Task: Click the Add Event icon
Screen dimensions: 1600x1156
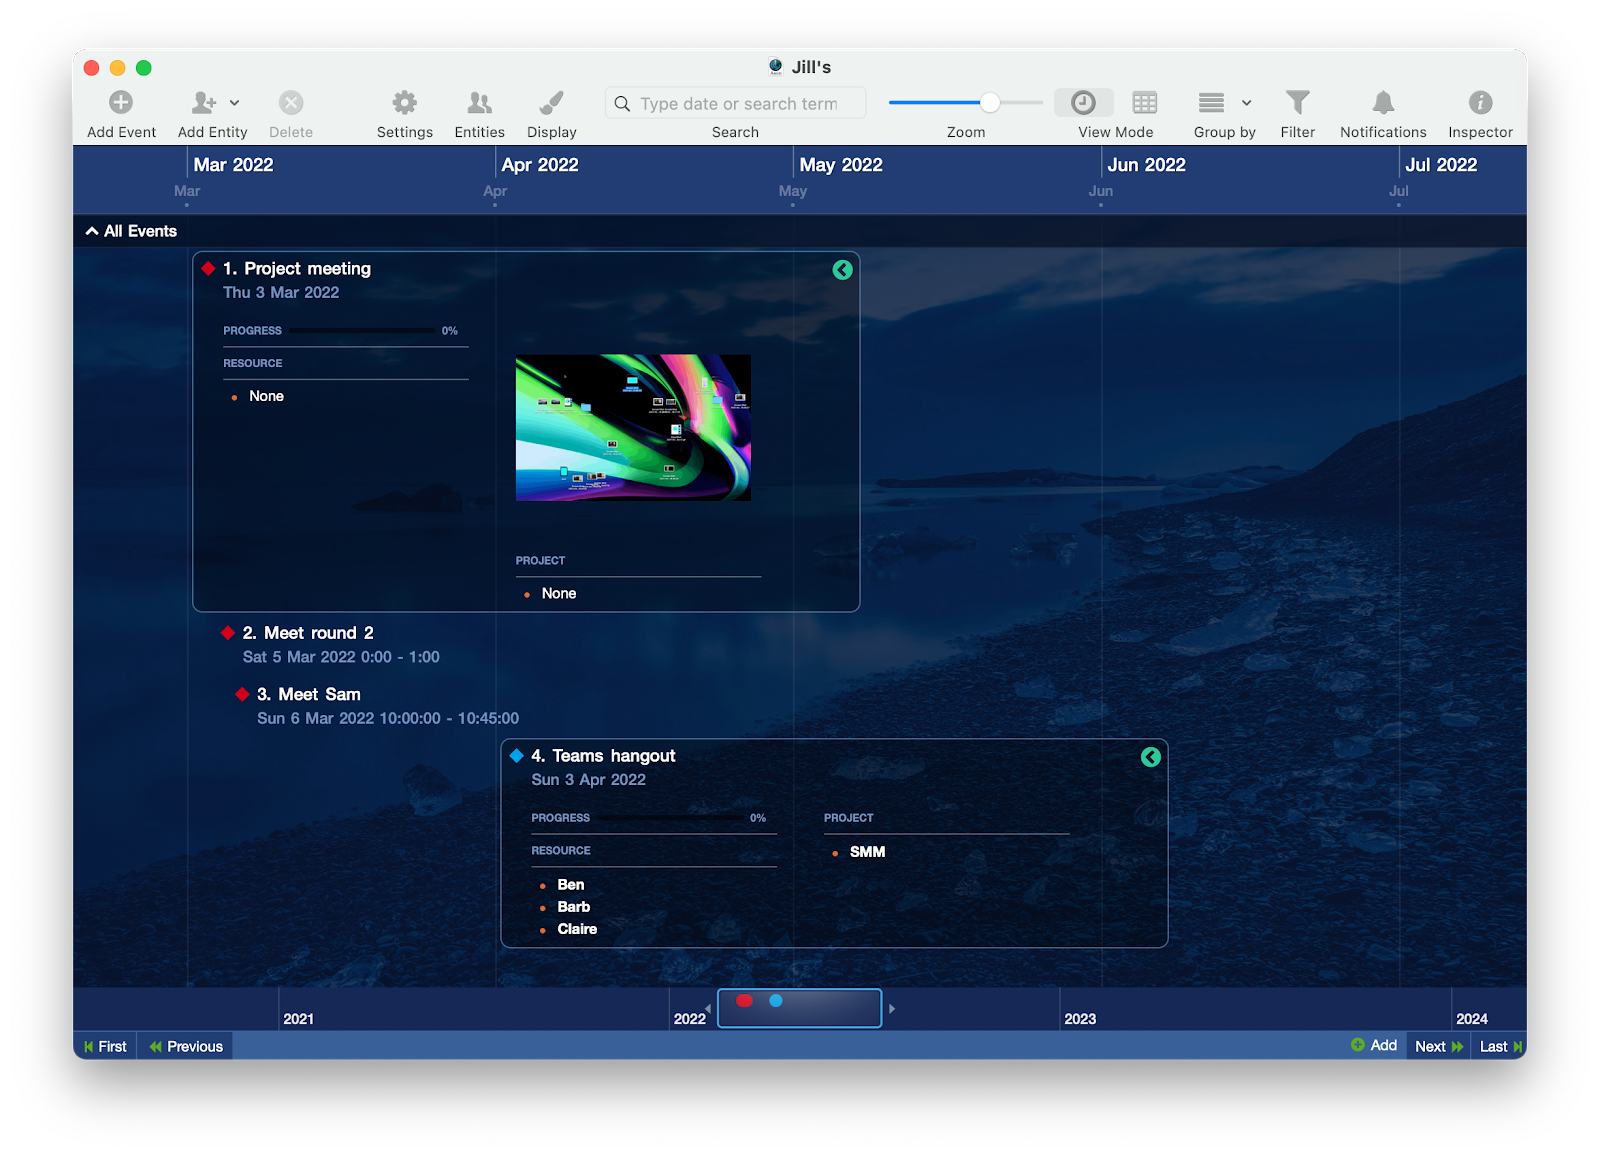Action: [120, 102]
